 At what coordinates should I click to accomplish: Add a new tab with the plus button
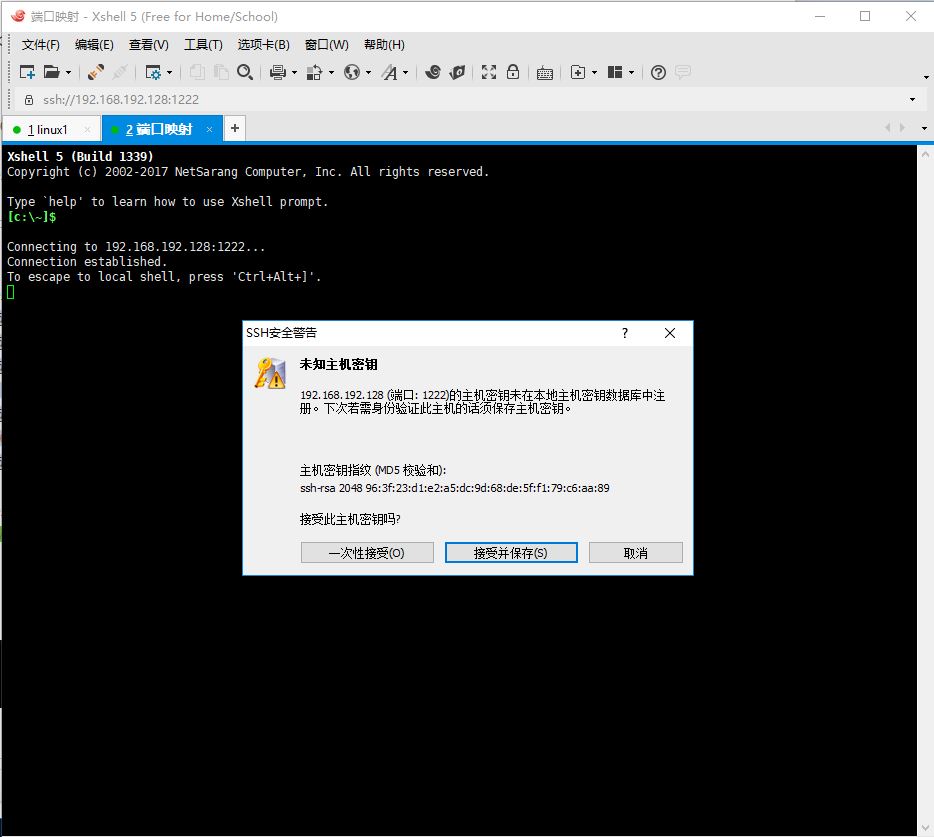coord(235,128)
